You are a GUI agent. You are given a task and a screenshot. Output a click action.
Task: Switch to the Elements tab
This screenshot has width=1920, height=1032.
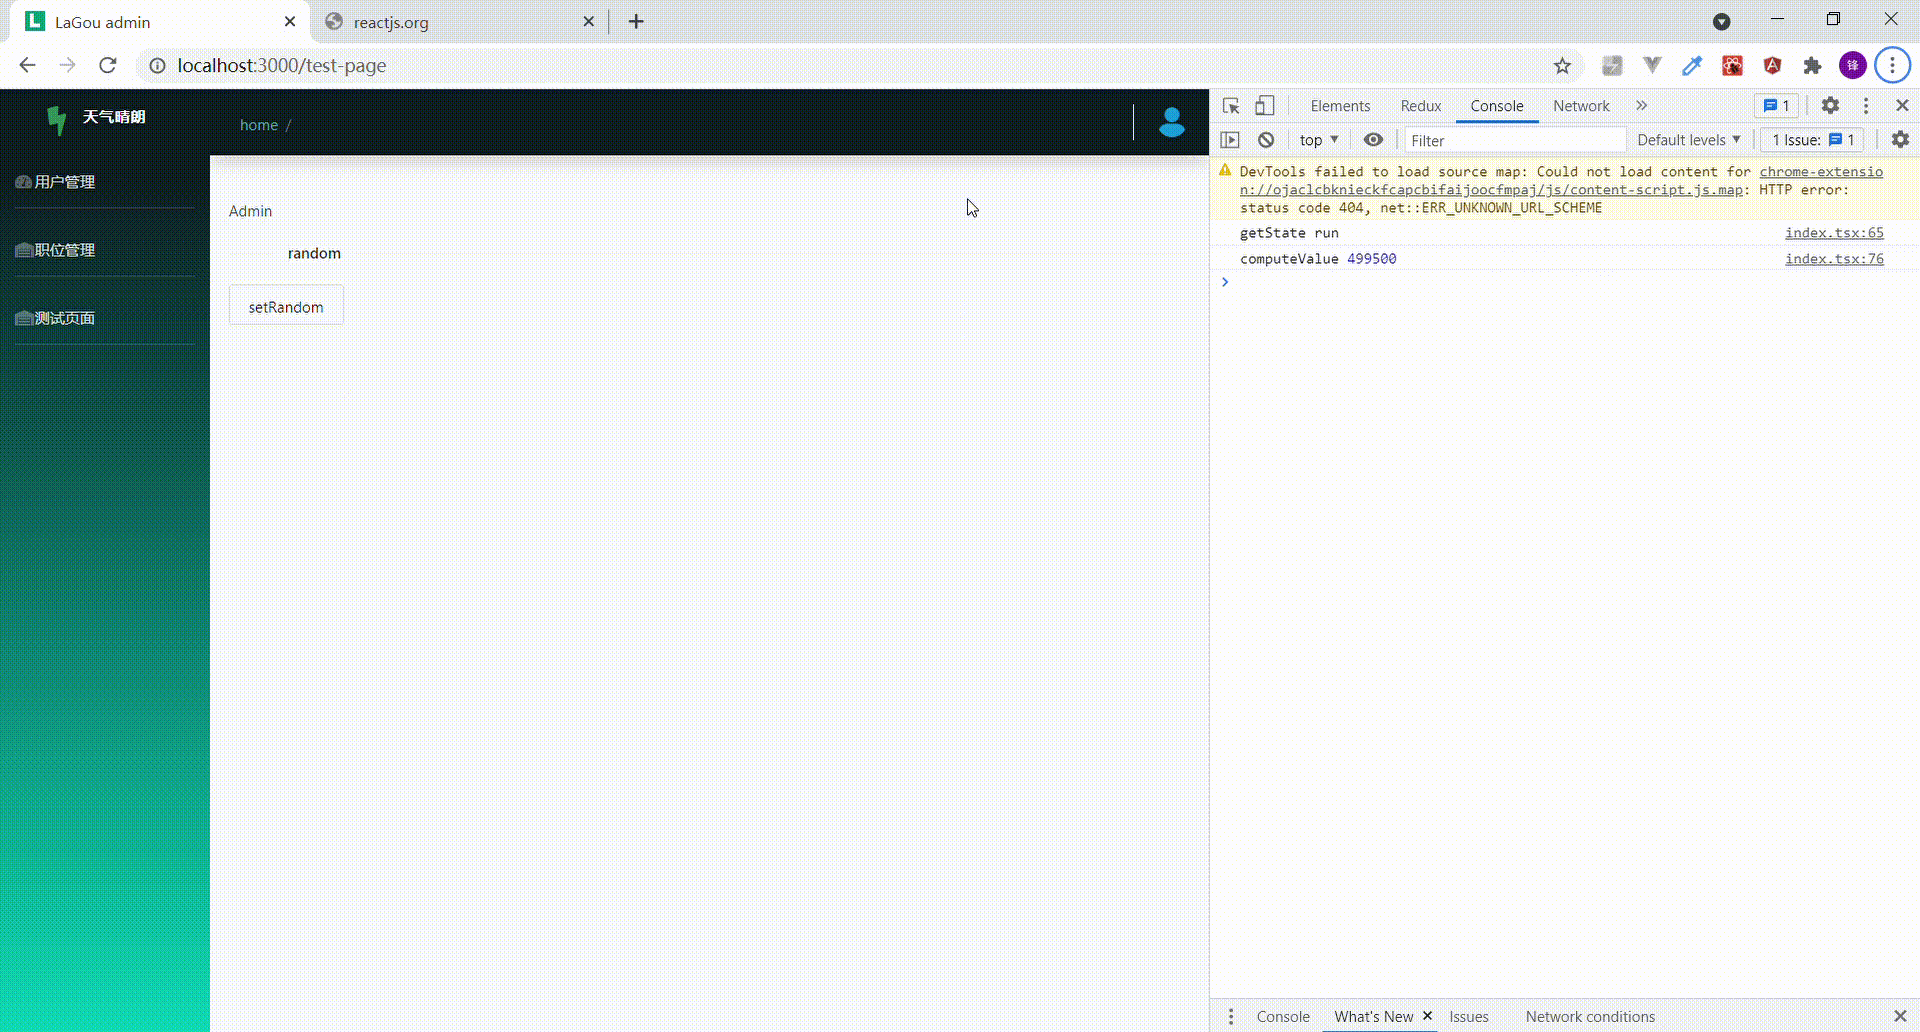(x=1340, y=106)
